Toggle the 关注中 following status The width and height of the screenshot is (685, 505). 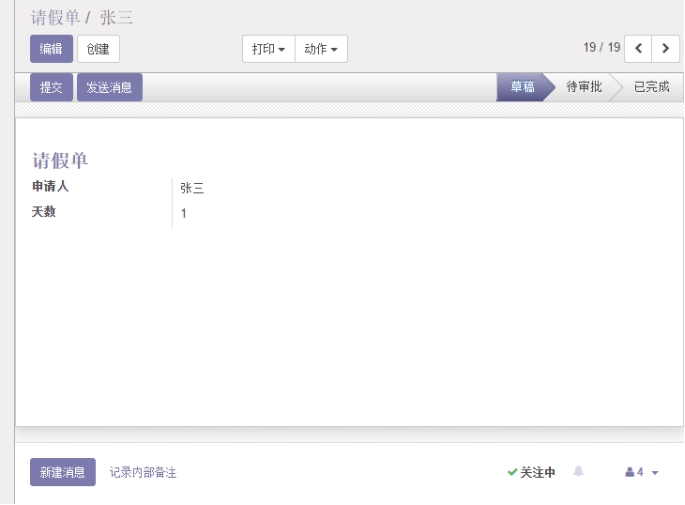(531, 472)
